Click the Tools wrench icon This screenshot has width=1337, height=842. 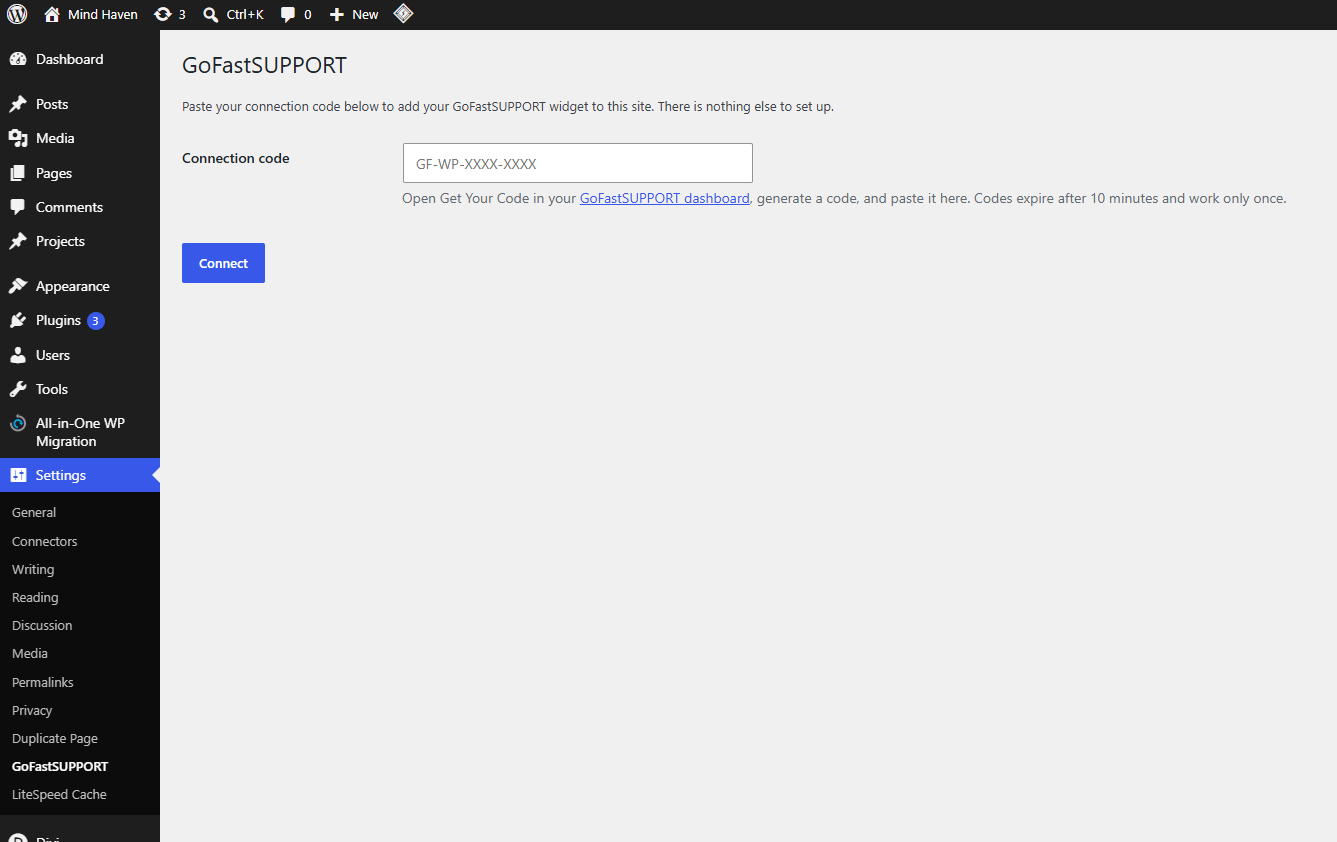click(x=18, y=389)
